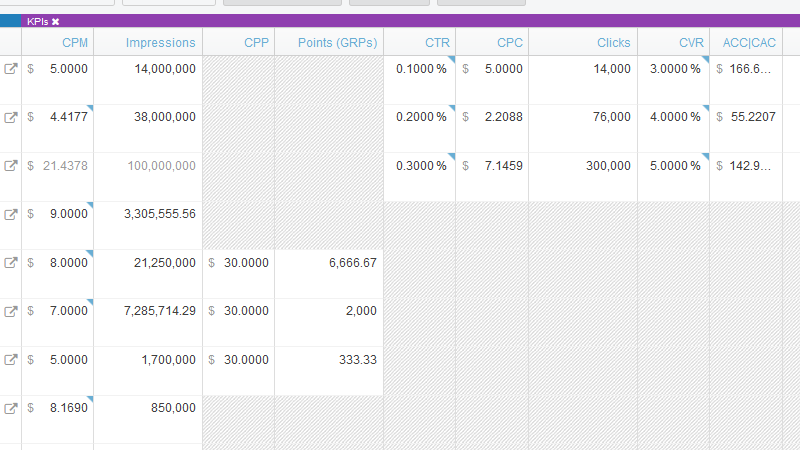
Task: Open external link for the 850,000 impressions row
Action: (x=11, y=408)
